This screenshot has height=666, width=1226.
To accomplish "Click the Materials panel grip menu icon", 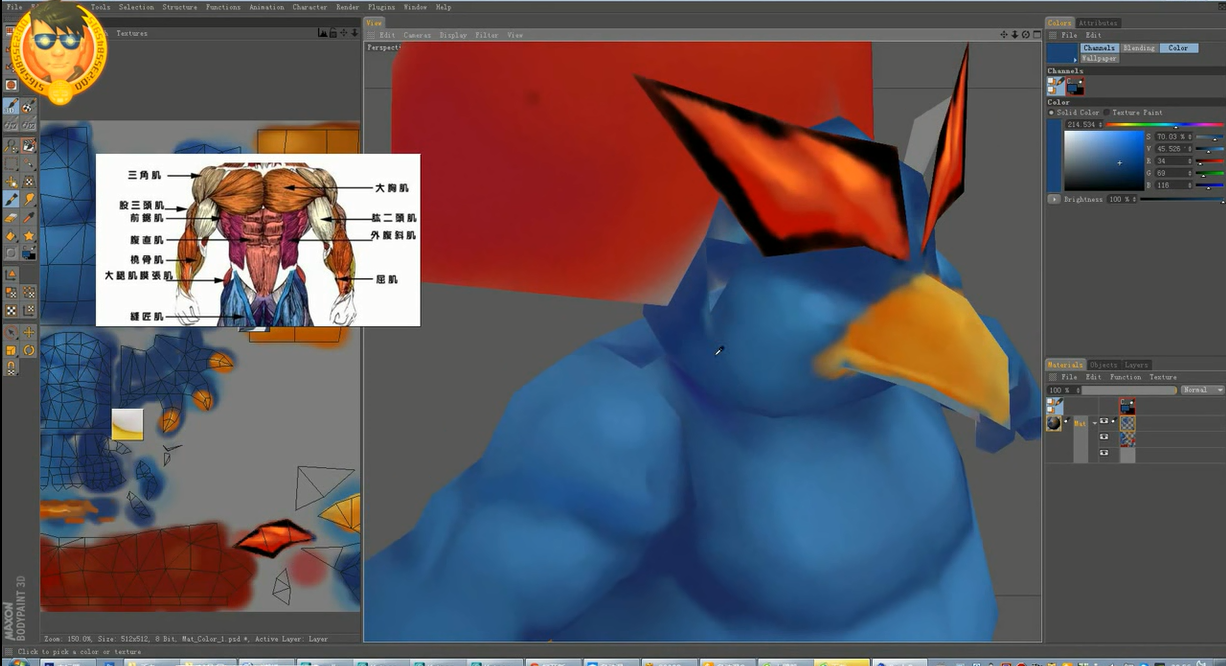I will [1052, 377].
